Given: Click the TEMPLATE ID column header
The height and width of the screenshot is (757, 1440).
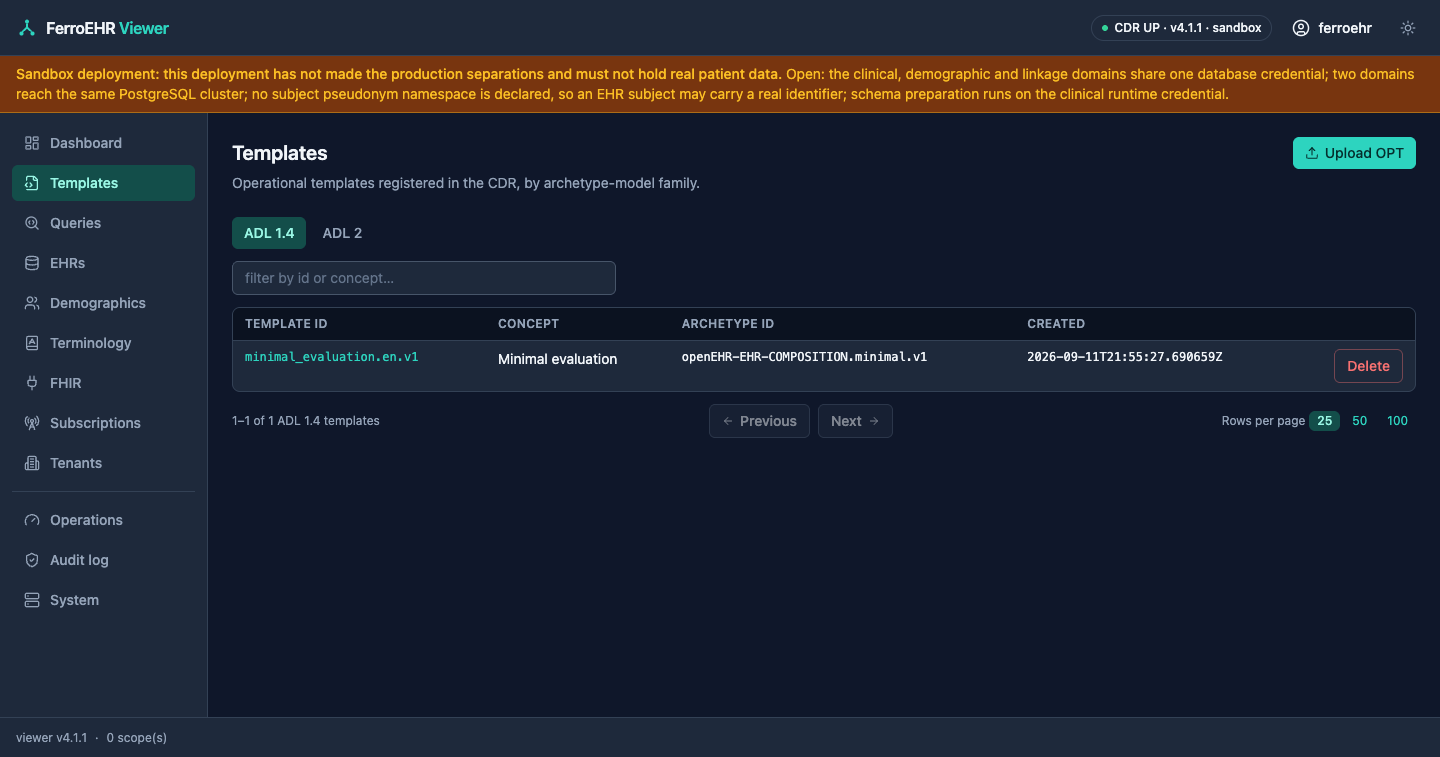Looking at the screenshot, I should (x=286, y=324).
